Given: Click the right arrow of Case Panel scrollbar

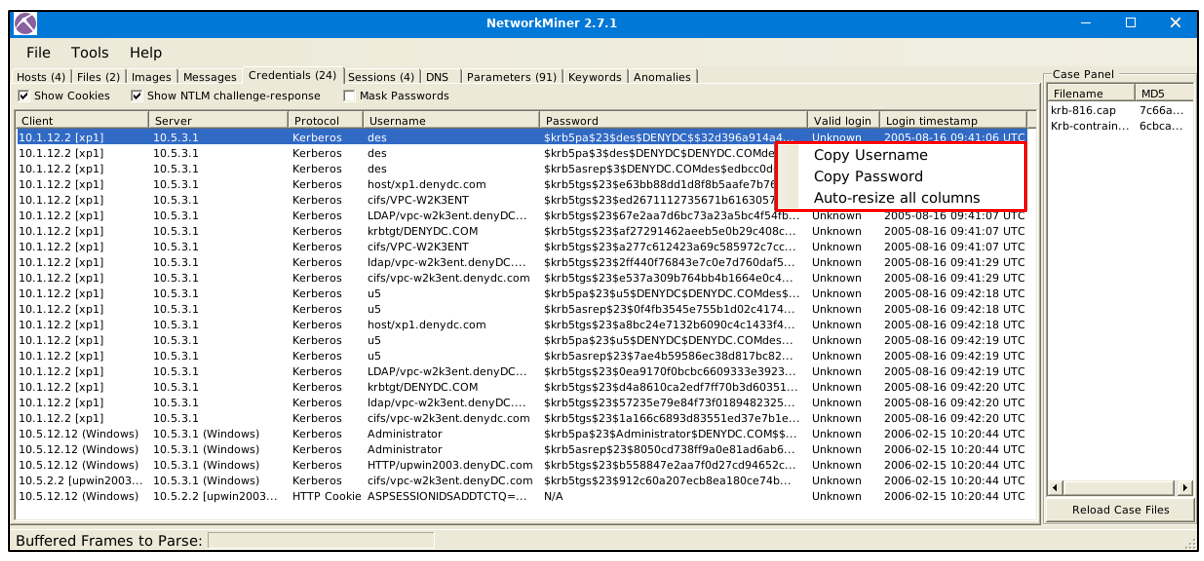Looking at the screenshot, I should 1185,487.
